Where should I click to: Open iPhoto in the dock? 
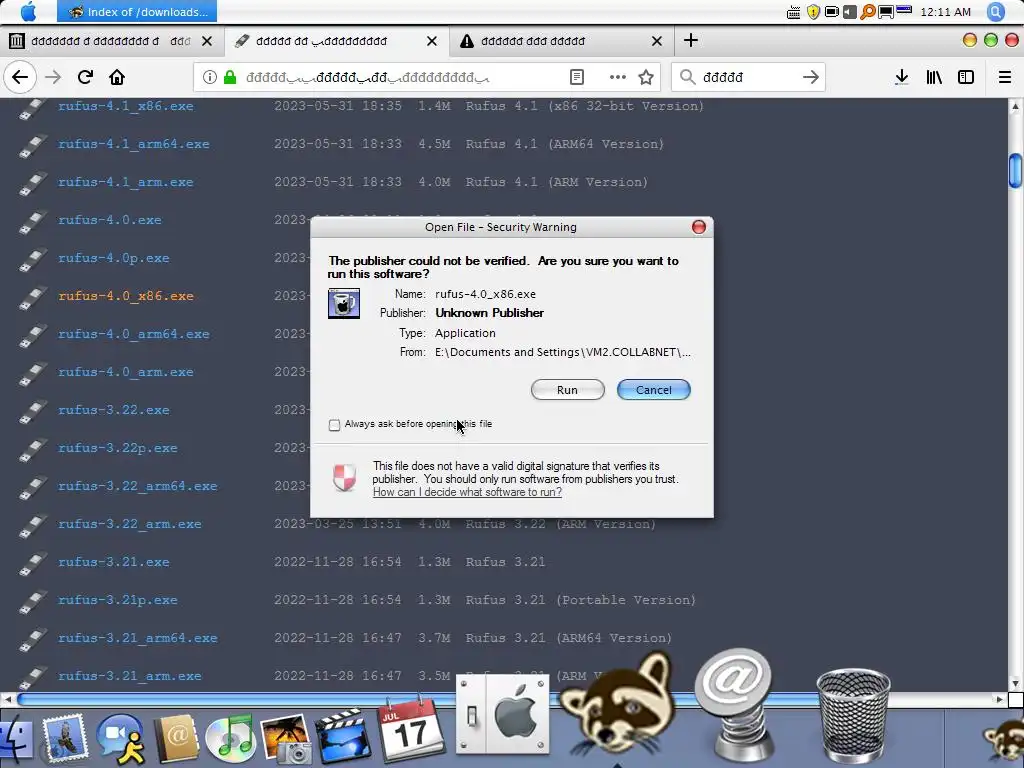286,739
